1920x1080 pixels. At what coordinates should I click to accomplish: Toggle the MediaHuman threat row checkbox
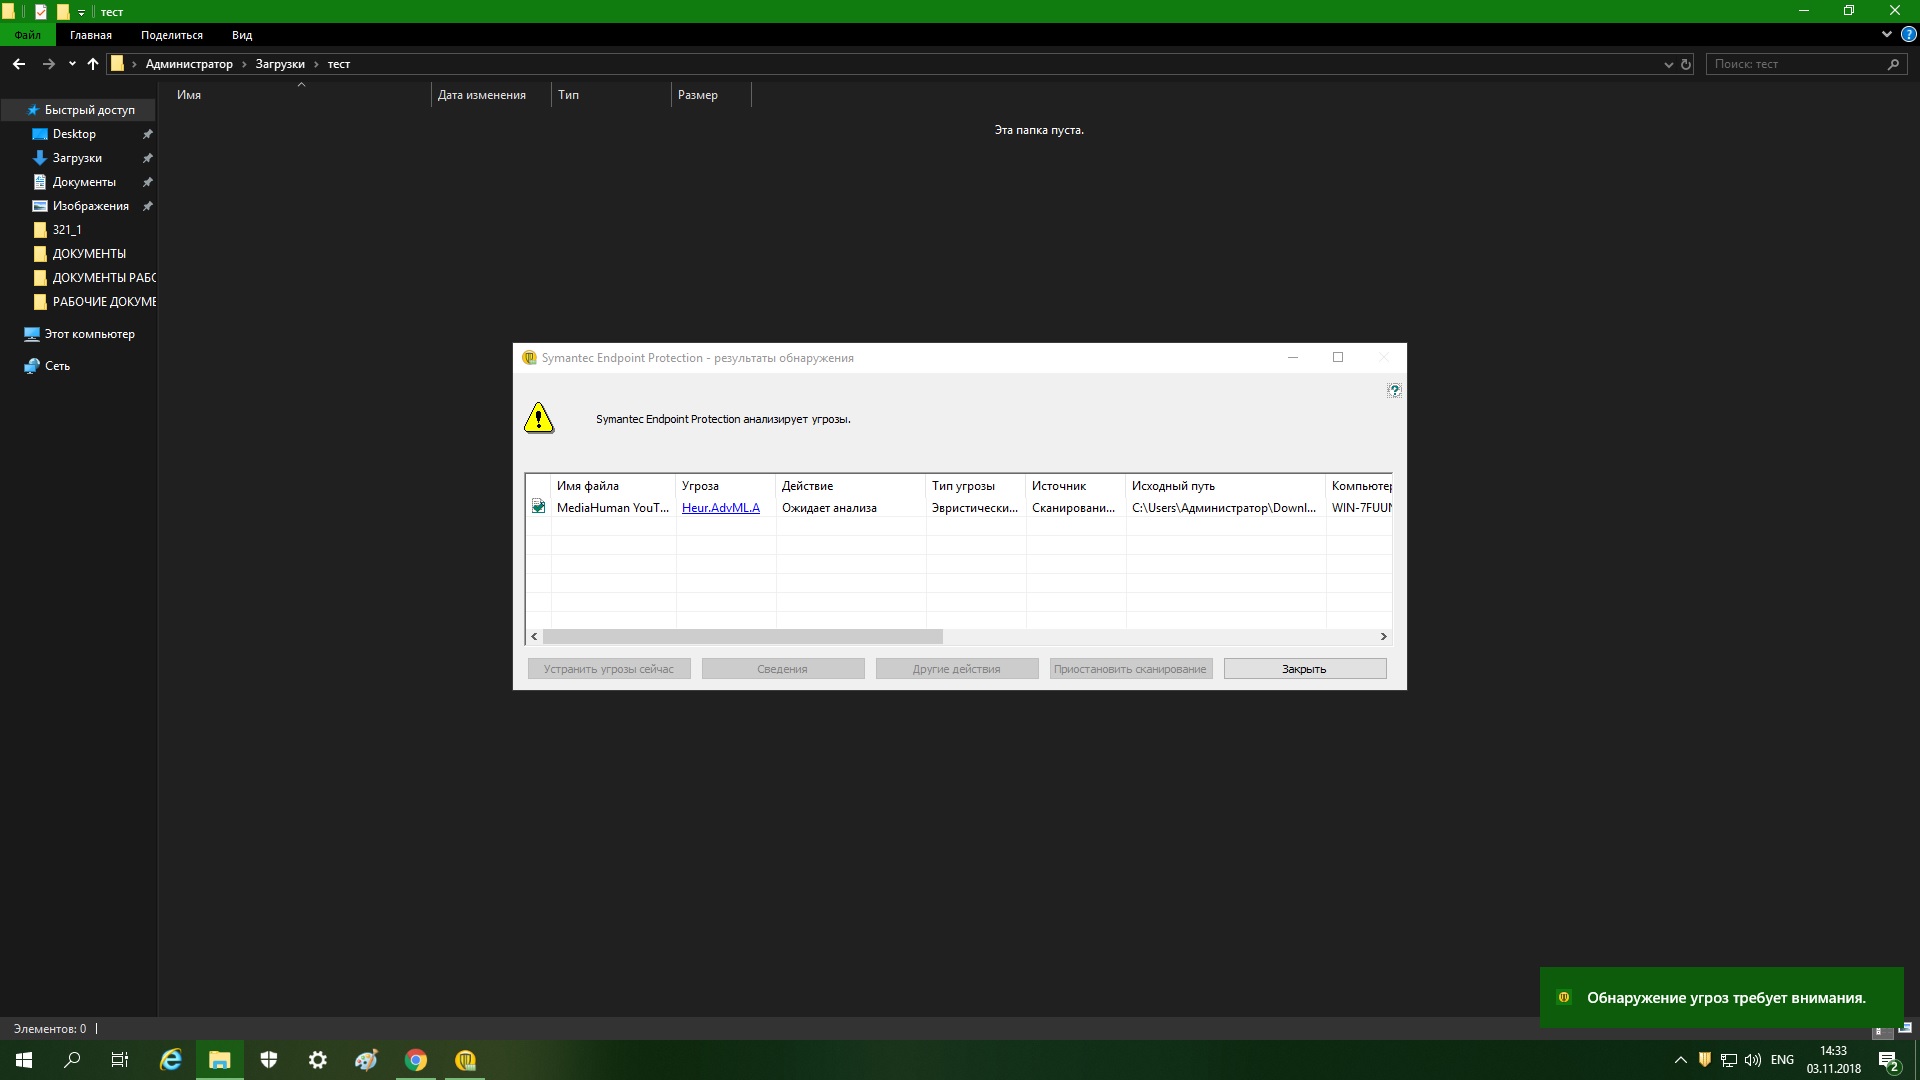click(x=538, y=507)
